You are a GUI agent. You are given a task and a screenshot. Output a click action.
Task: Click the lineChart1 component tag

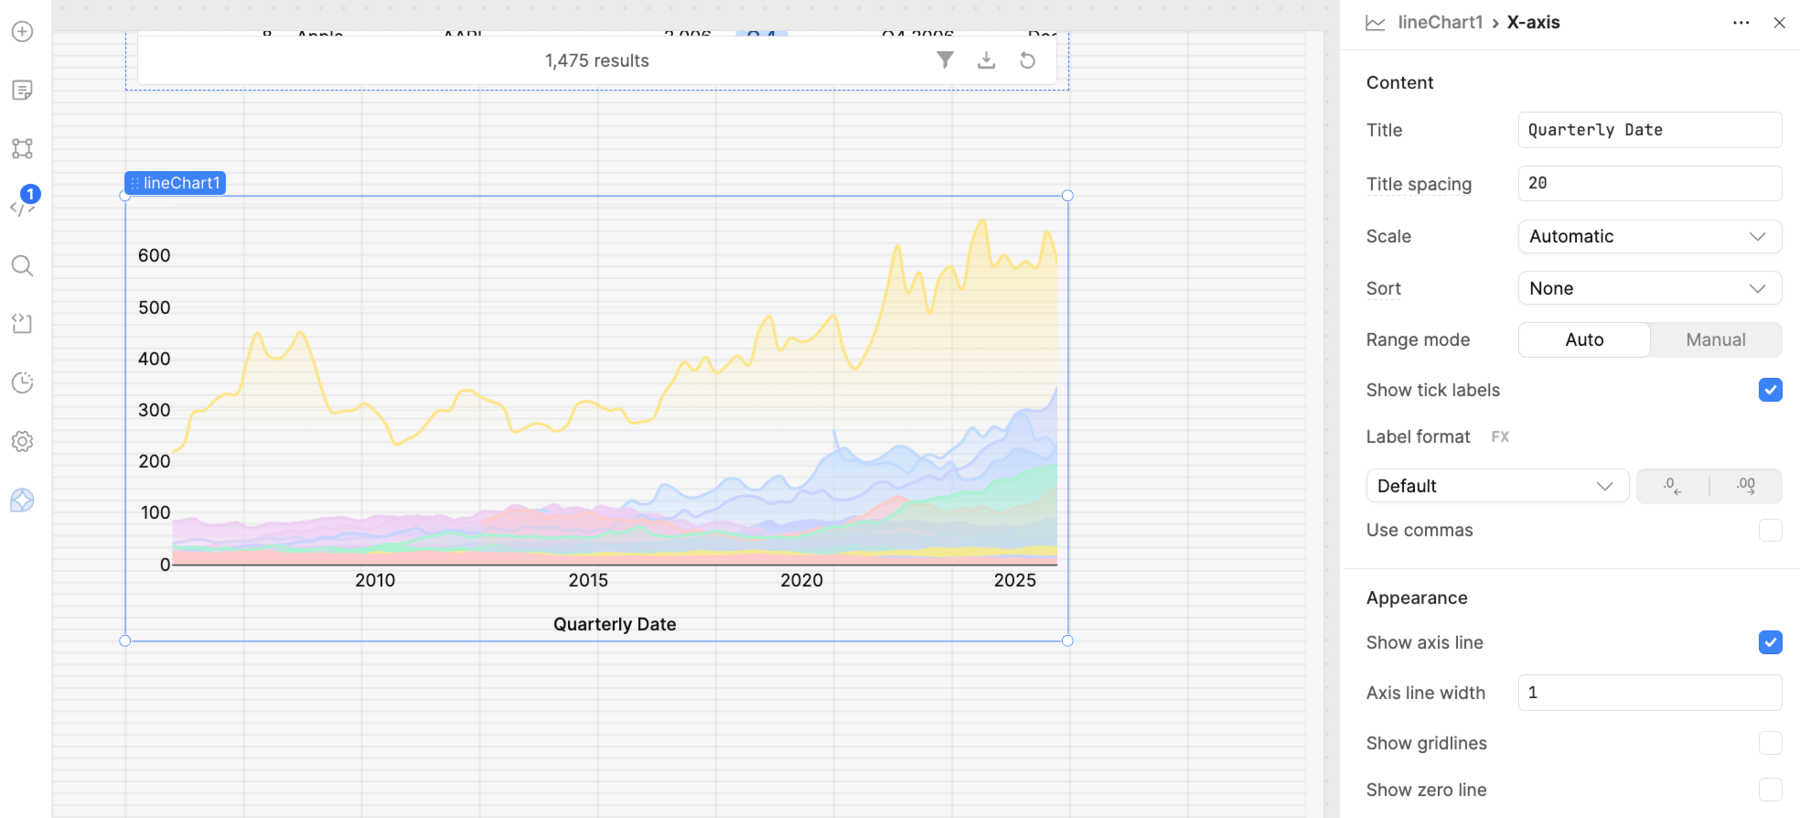[x=175, y=183]
